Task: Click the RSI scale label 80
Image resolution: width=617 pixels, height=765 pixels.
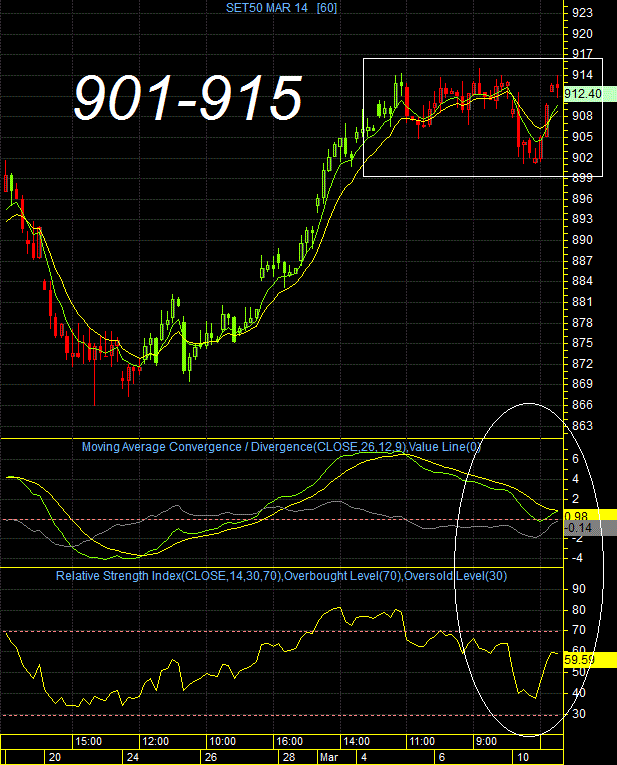Action: point(579,610)
